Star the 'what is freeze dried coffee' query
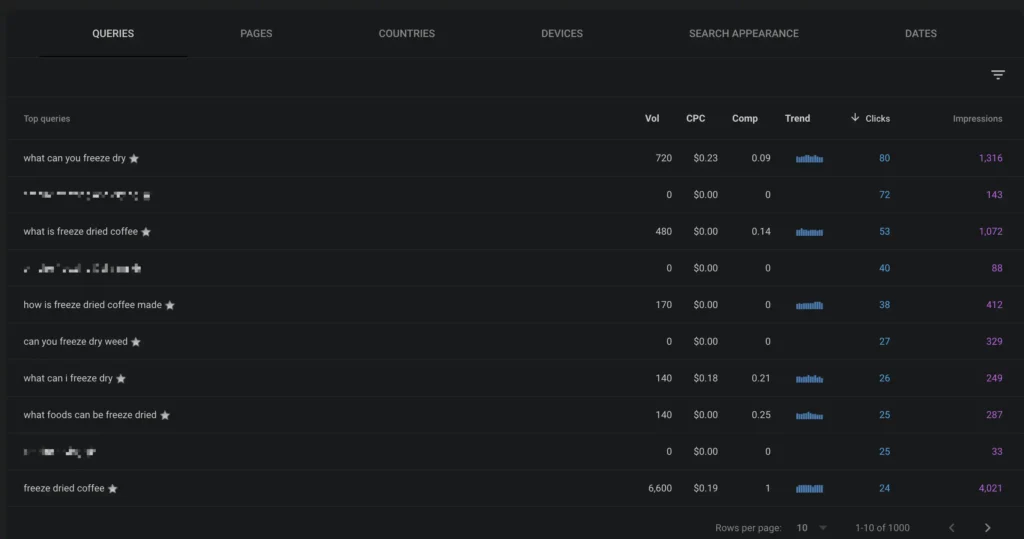The height and width of the screenshot is (539, 1024). [x=146, y=232]
